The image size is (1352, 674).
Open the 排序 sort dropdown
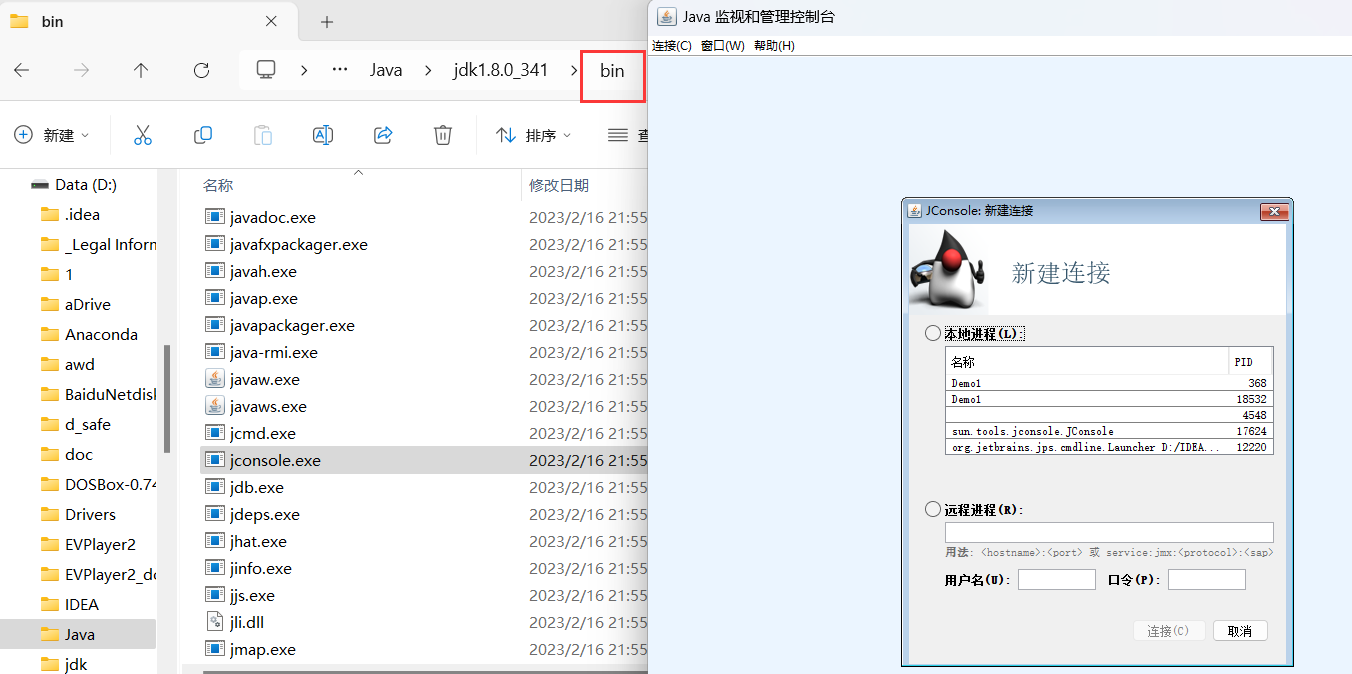pos(534,135)
